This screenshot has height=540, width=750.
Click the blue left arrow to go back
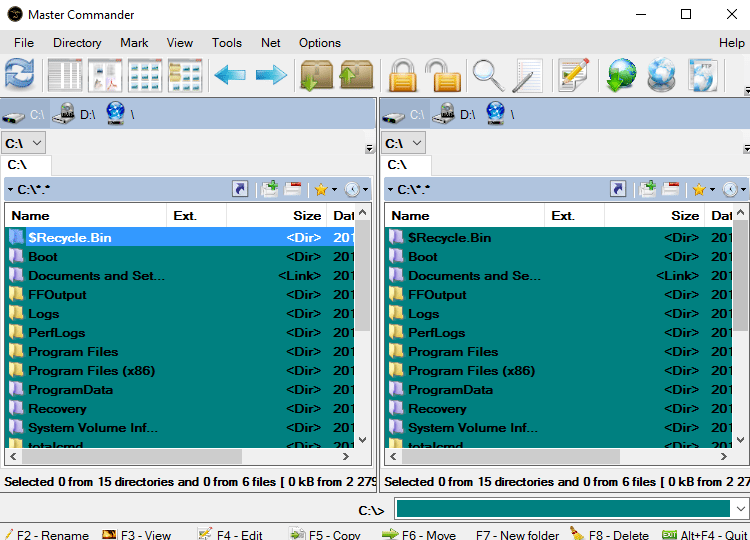coord(230,76)
